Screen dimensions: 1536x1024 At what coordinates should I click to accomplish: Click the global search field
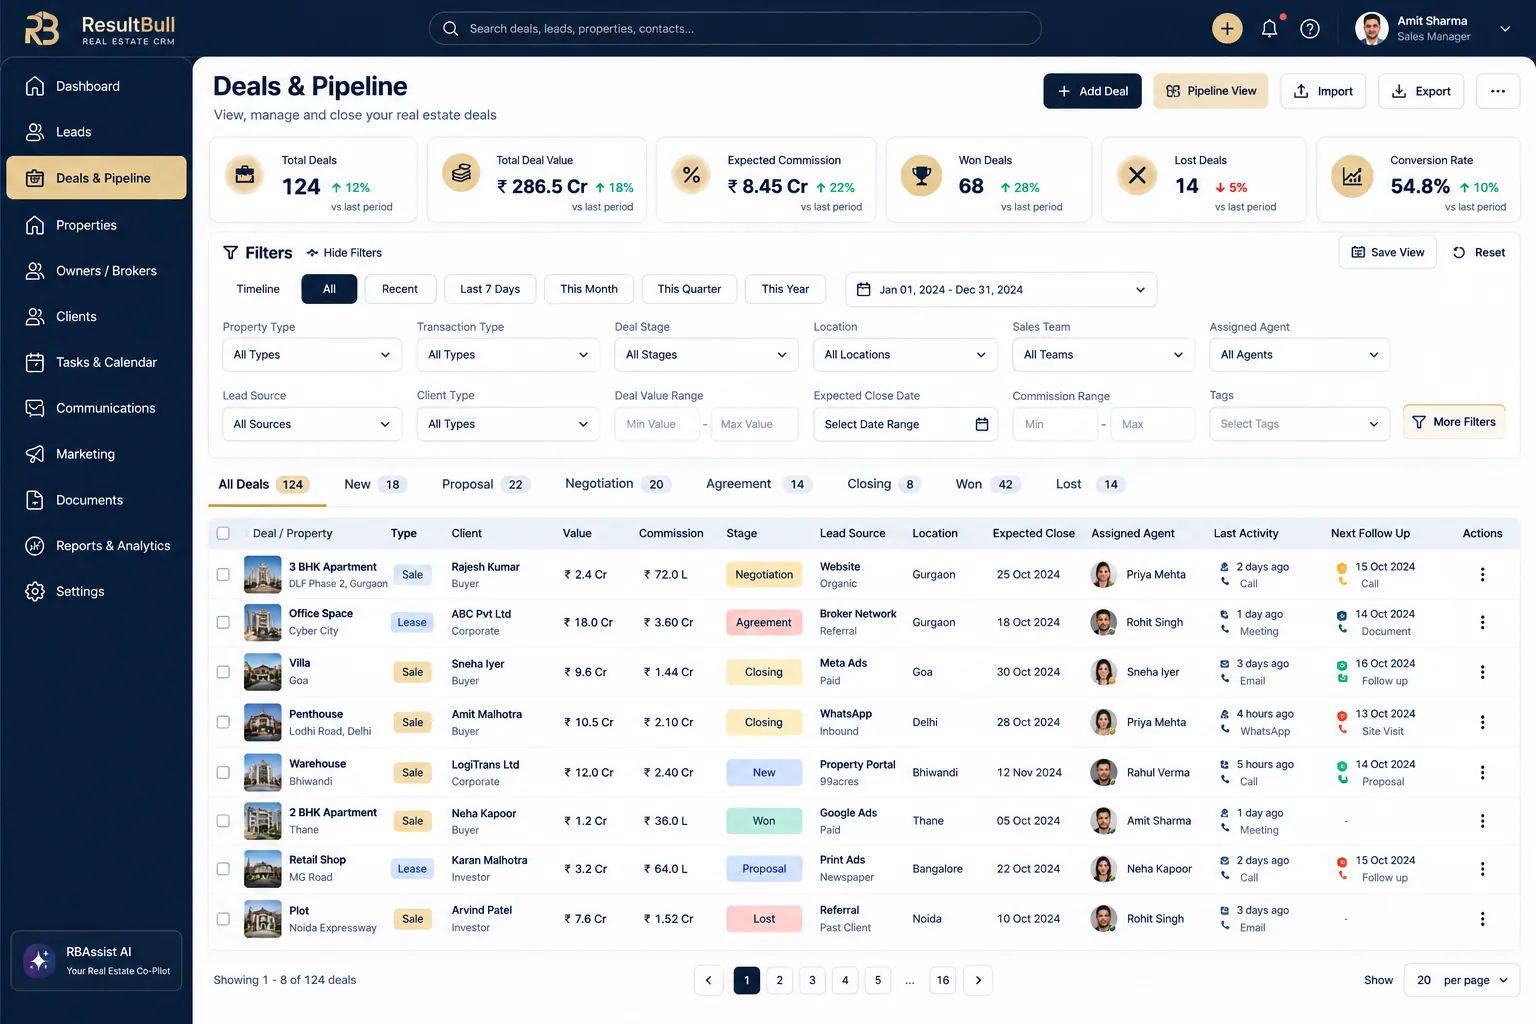coord(735,28)
